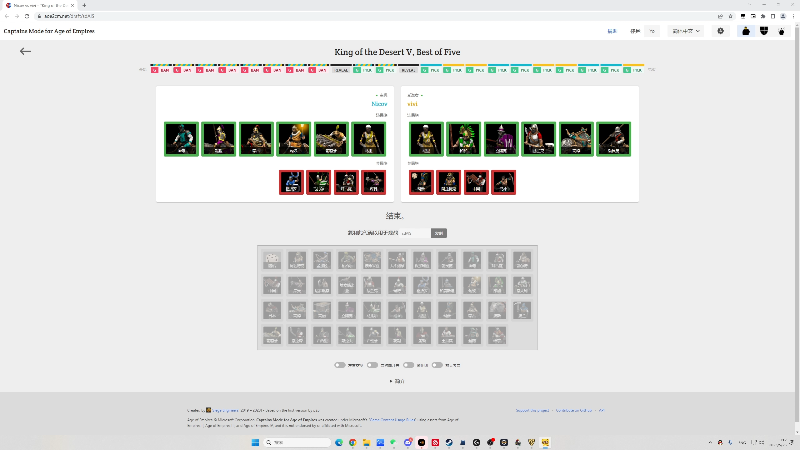This screenshot has width=800, height=450.
Task: Open the browser three-dot menu
Action: click(x=793, y=16)
